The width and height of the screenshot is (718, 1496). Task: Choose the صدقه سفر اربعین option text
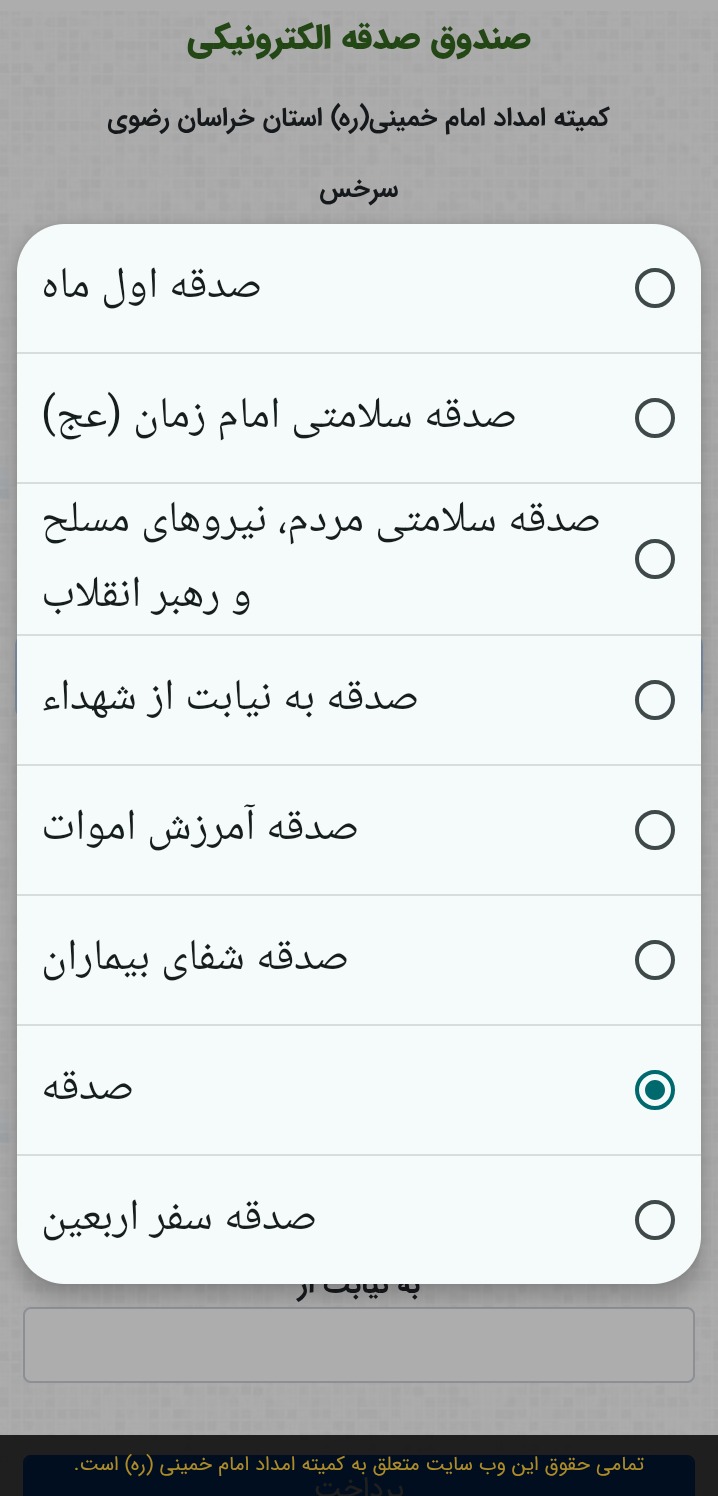click(179, 1219)
